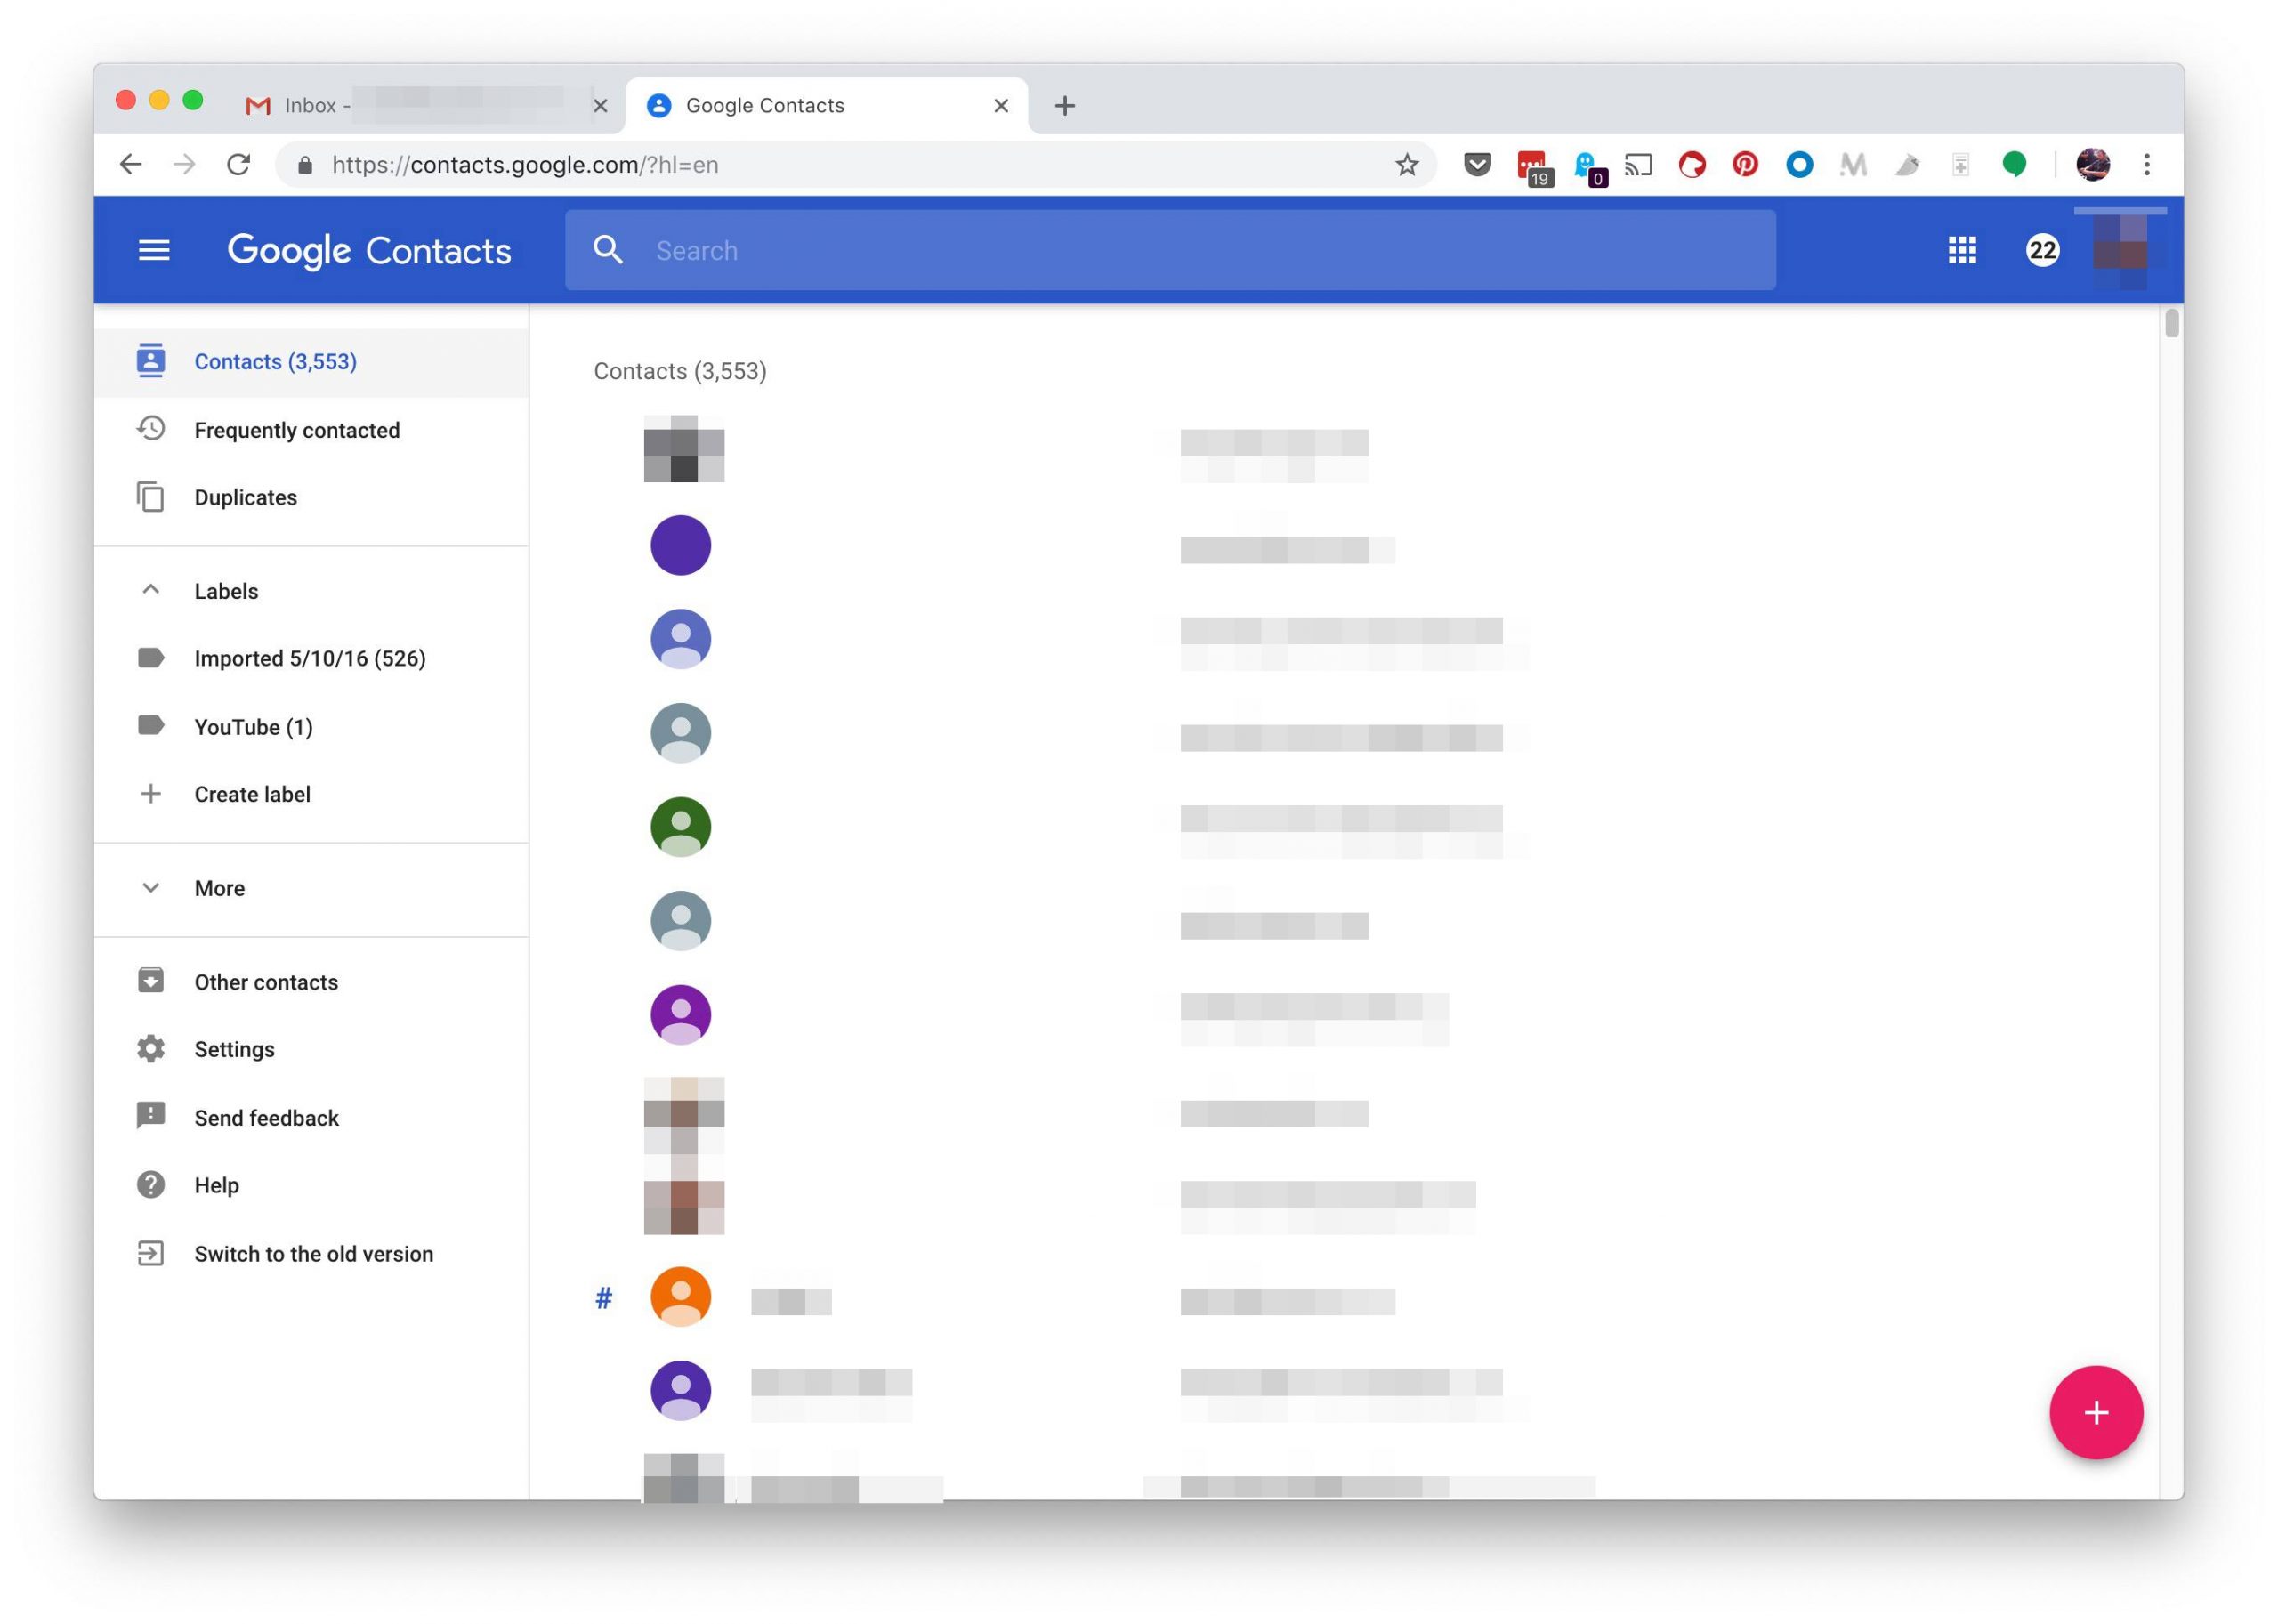This screenshot has width=2278, height=1624.
Task: Select the YouTube (1) label
Action: [253, 726]
